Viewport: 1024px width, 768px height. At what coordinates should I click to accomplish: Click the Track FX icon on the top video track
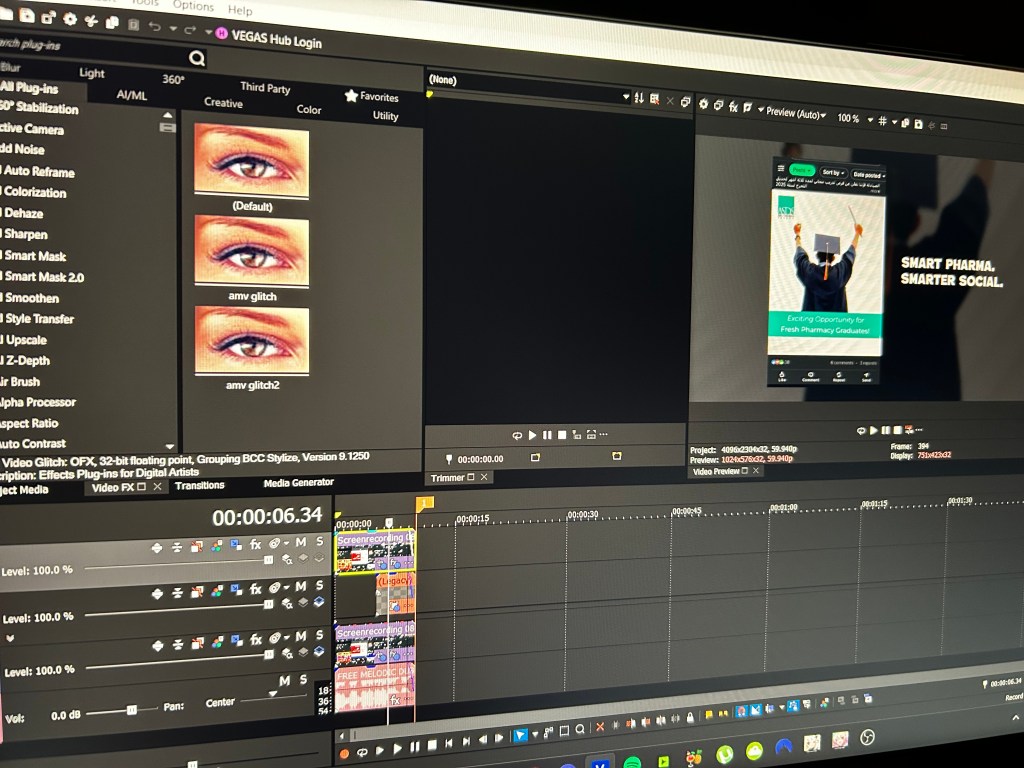[x=256, y=544]
